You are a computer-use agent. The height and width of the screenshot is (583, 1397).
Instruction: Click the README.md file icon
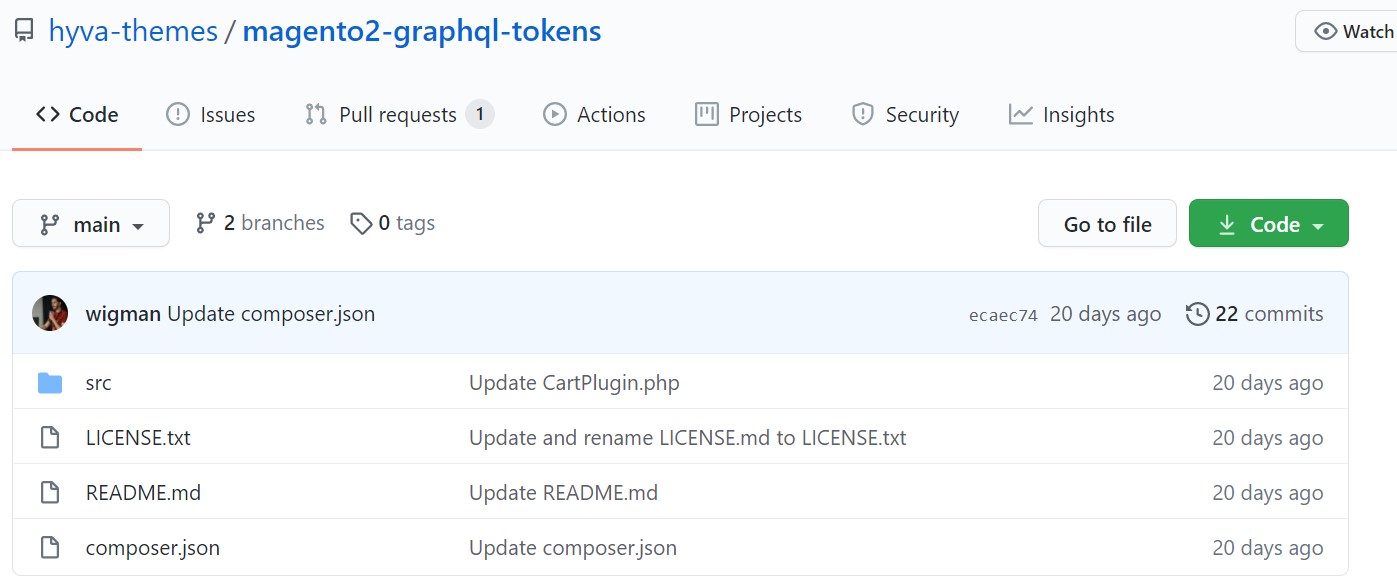click(x=50, y=493)
